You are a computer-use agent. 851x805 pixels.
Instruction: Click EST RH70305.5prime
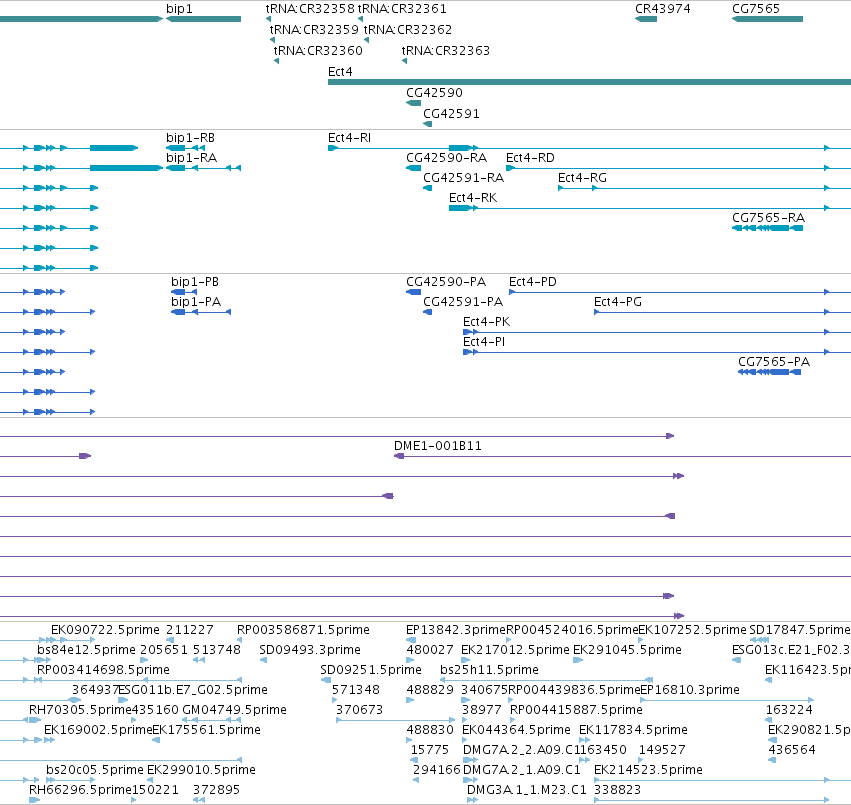click(x=80, y=710)
